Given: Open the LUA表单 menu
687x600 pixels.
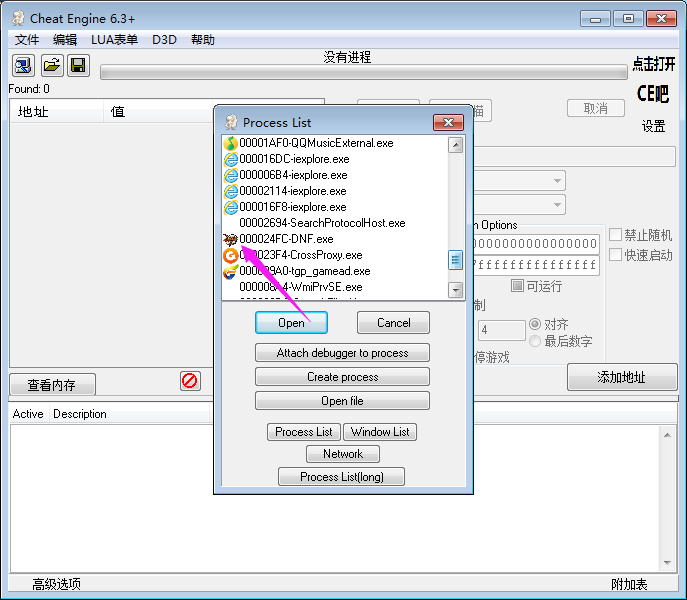Looking at the screenshot, I should point(114,40).
